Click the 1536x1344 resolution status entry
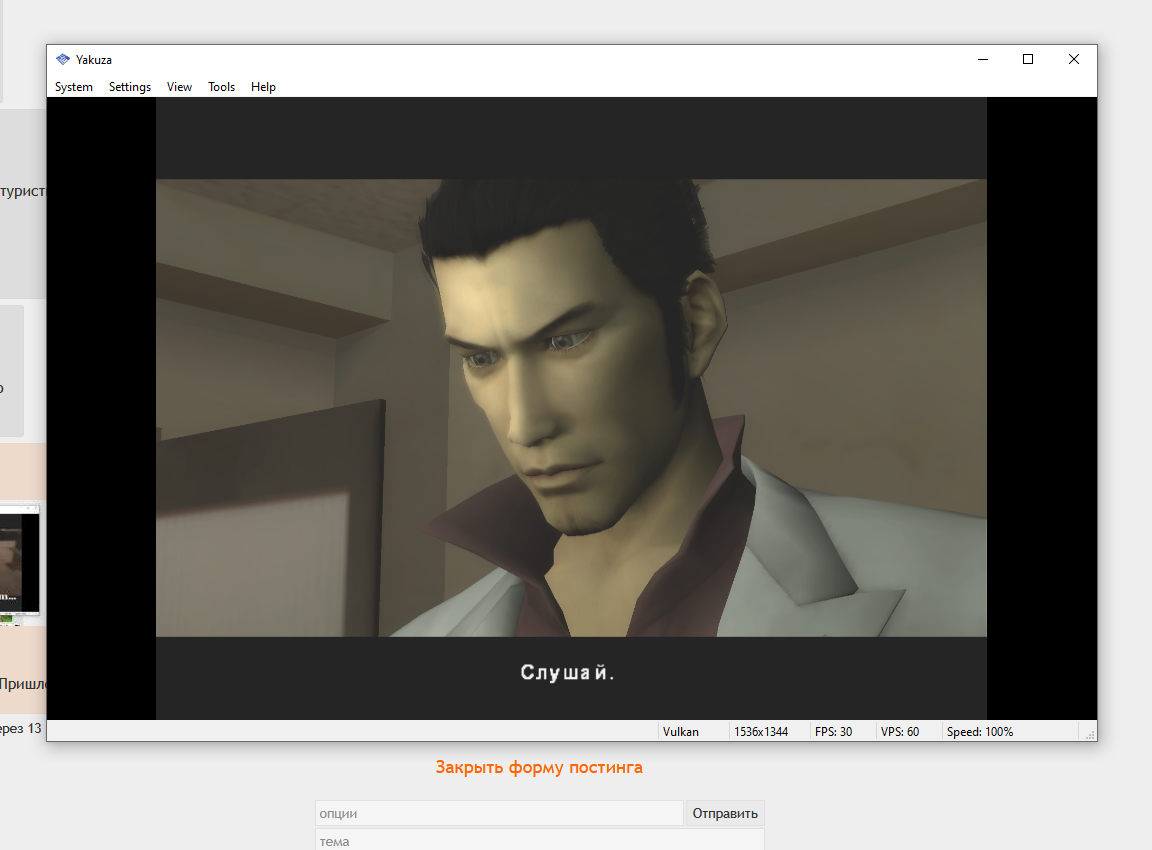This screenshot has height=850, width=1152. click(760, 732)
